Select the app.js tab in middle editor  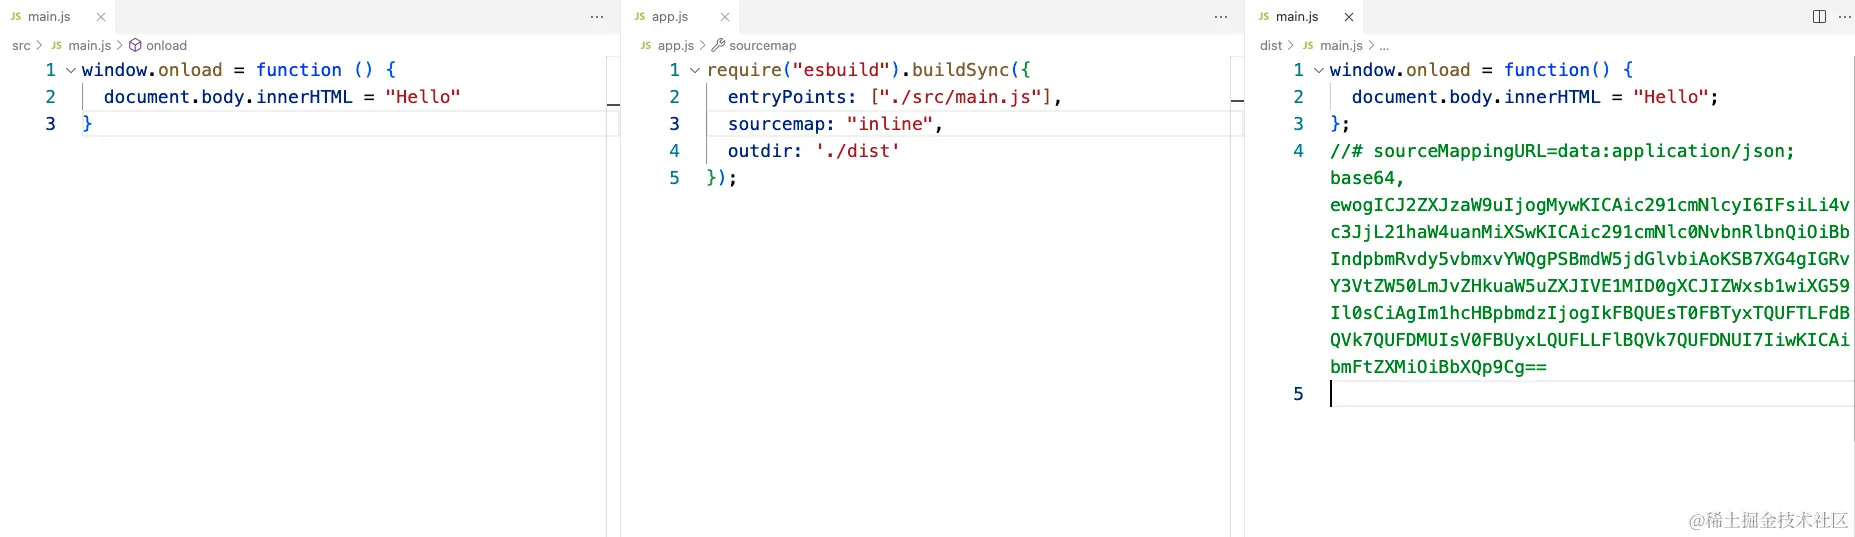[670, 17]
